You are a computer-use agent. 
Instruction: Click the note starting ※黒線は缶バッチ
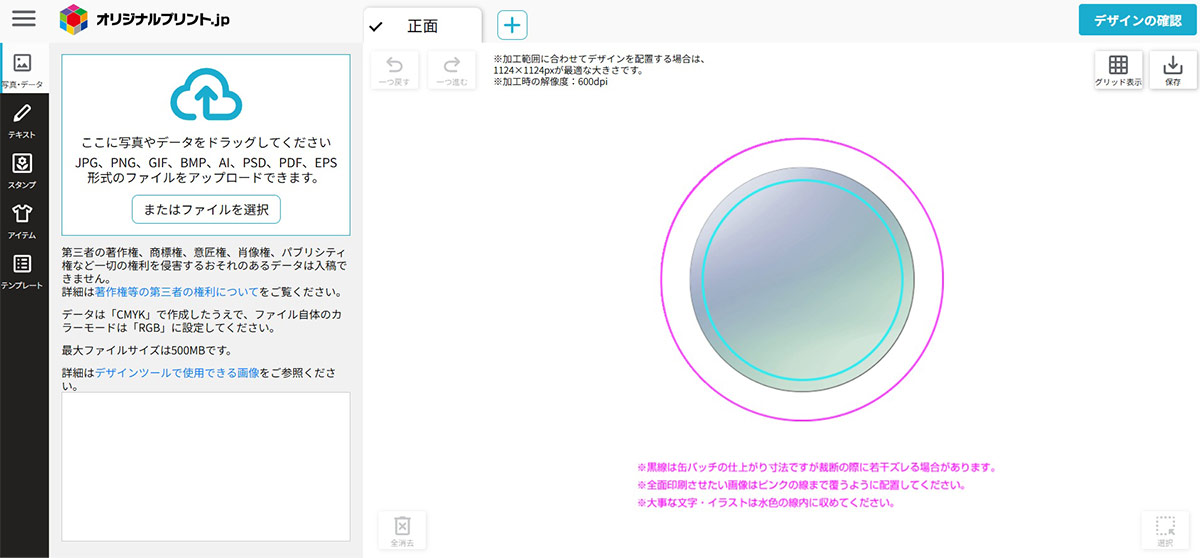click(x=816, y=467)
